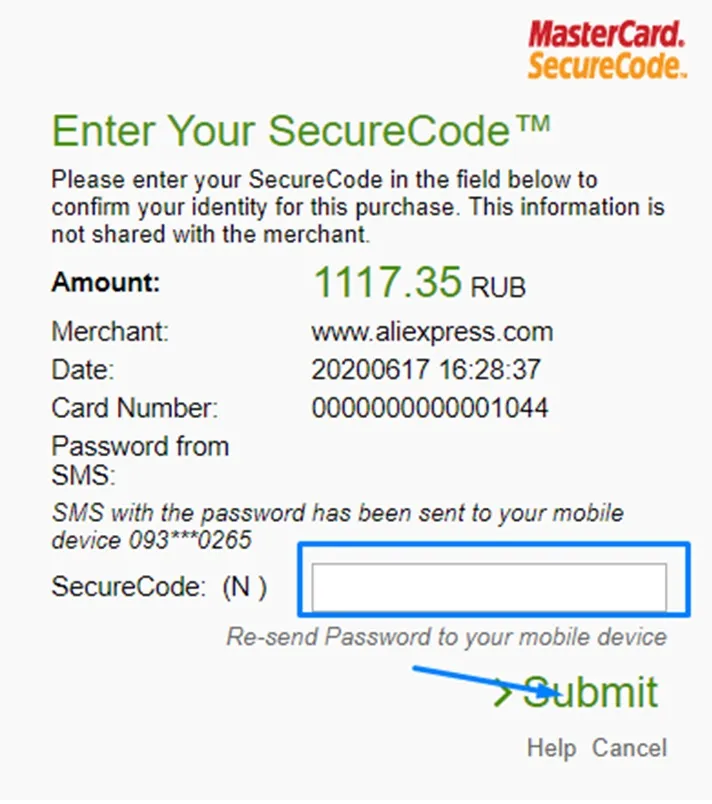Click the green arrow beside Submit
This screenshot has height=804, width=712.
pos(505,693)
